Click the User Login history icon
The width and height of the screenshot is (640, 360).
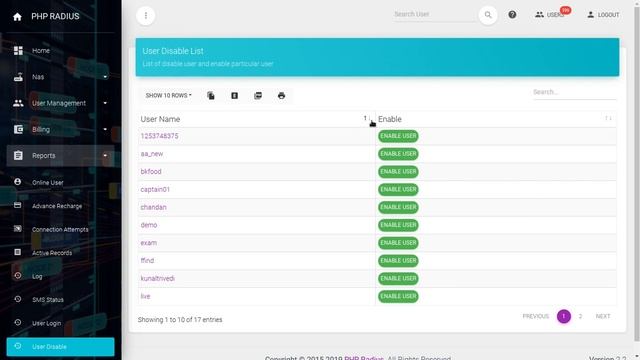[18, 322]
